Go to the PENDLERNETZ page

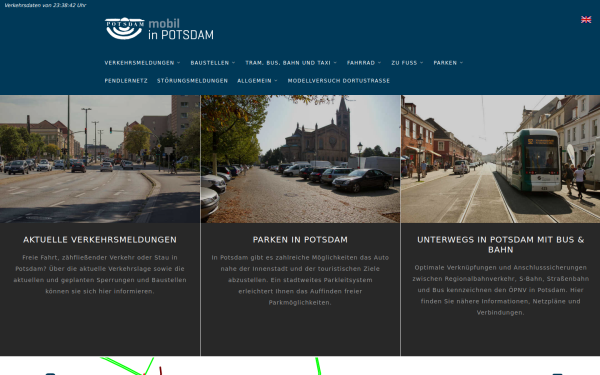[126, 81]
